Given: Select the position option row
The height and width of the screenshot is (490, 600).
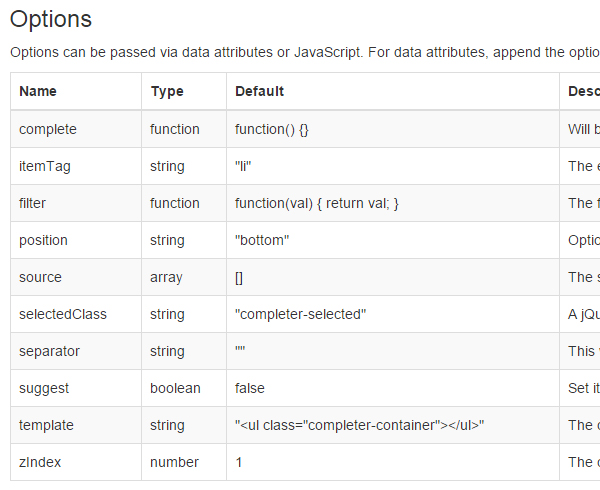Looking at the screenshot, I should 305,240.
